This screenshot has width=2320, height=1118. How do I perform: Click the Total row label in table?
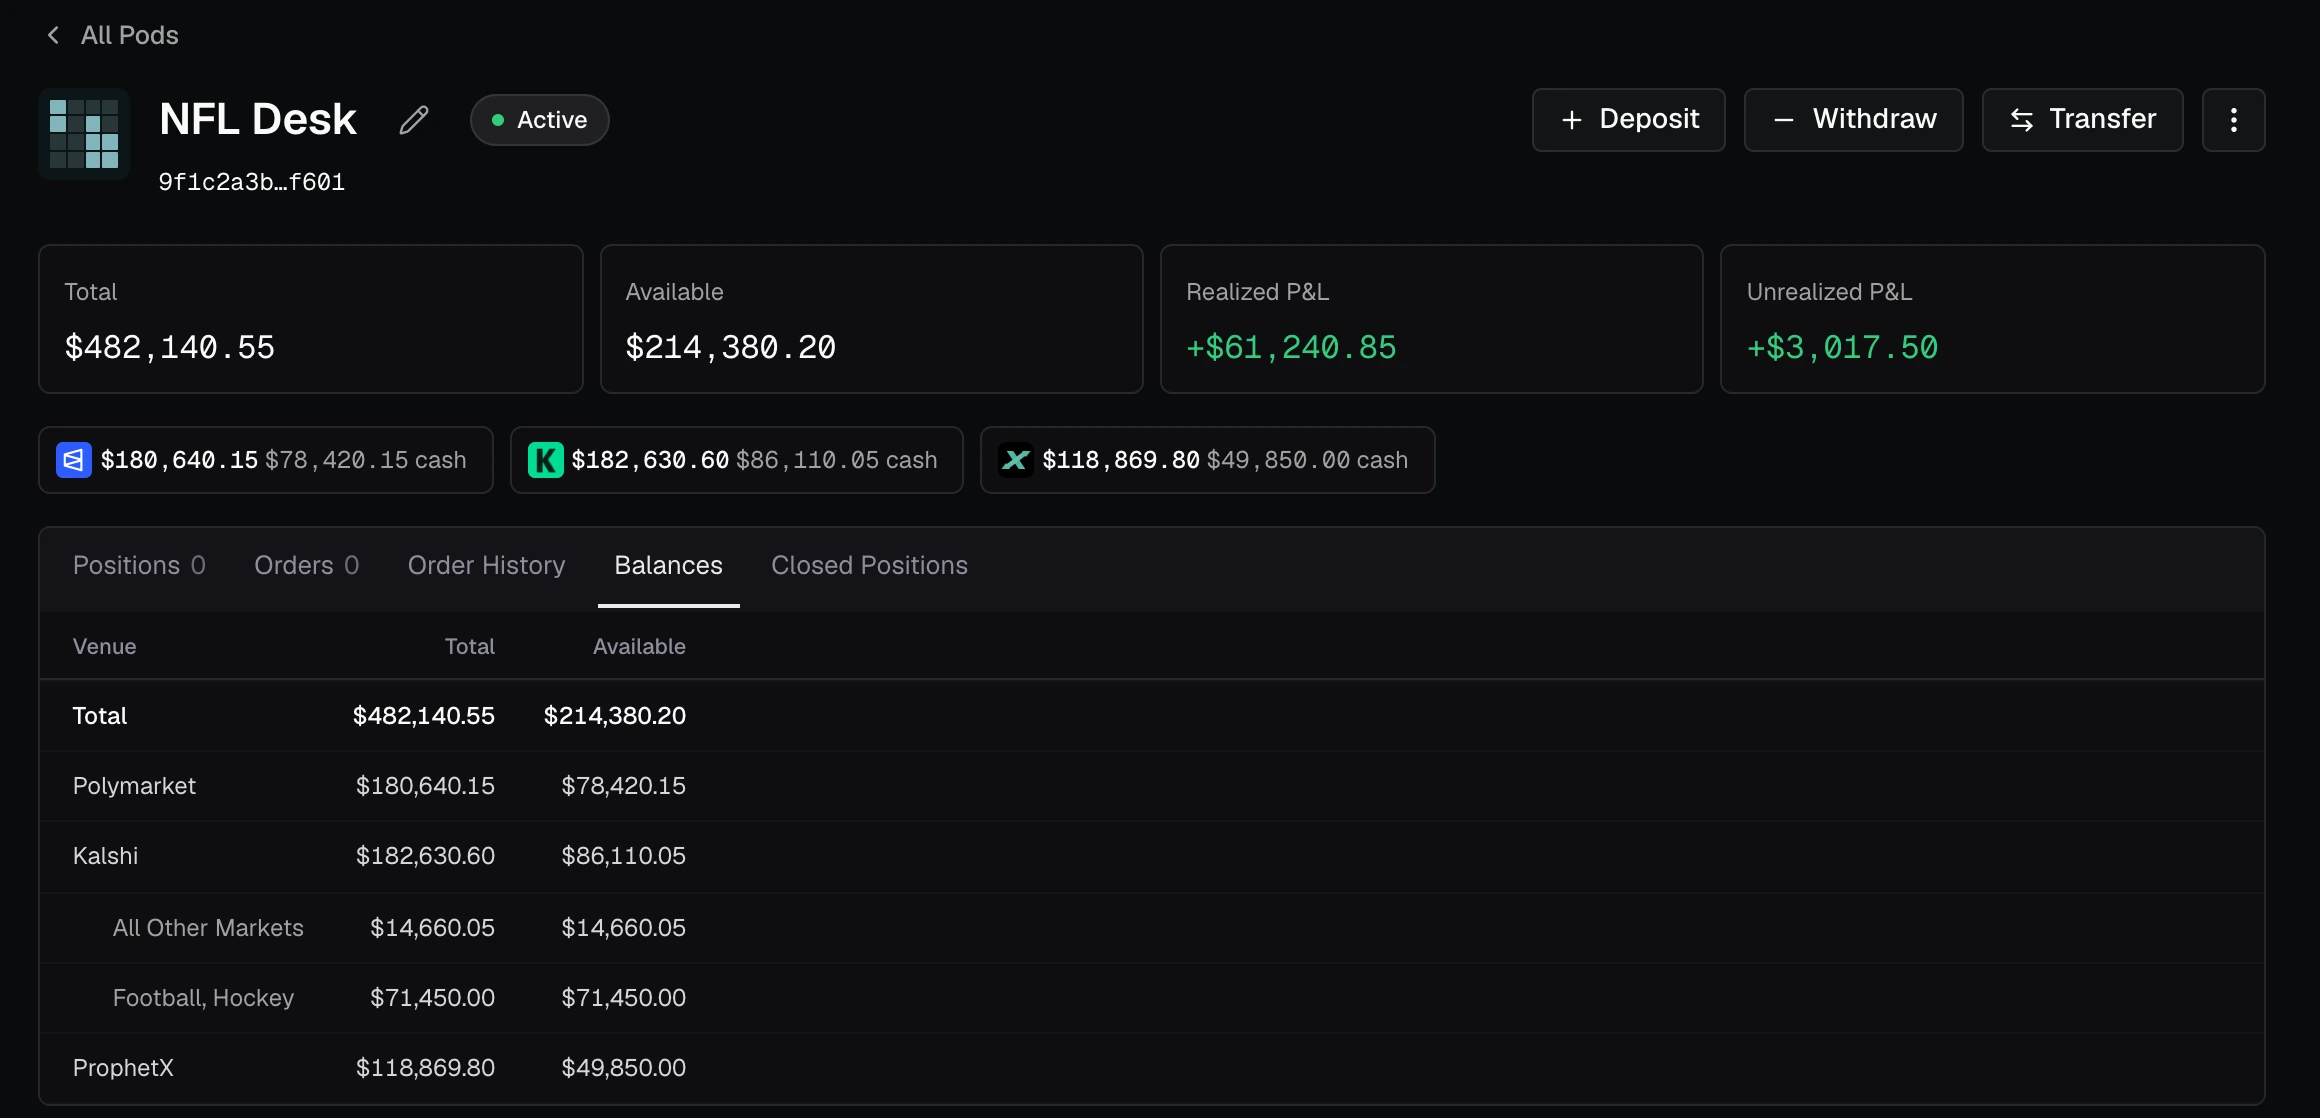pos(100,716)
